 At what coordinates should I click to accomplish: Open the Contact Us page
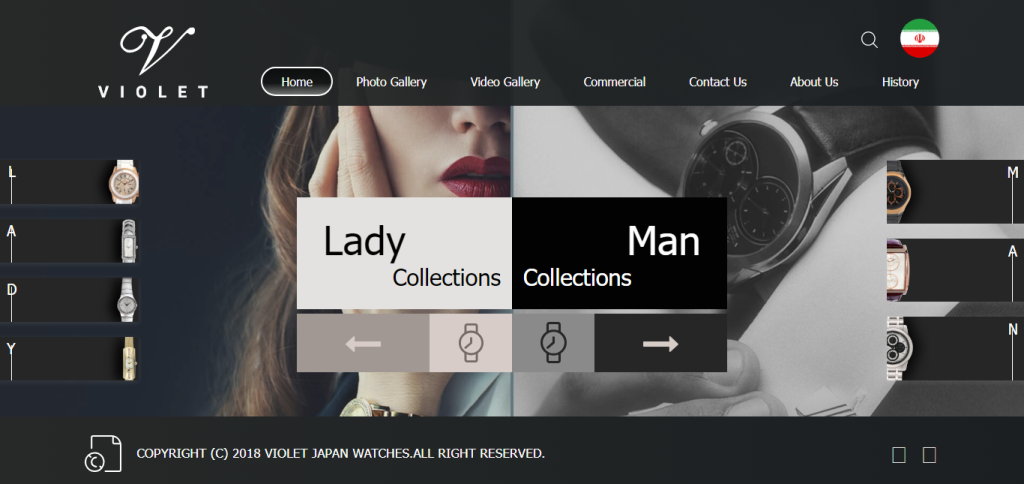click(718, 82)
